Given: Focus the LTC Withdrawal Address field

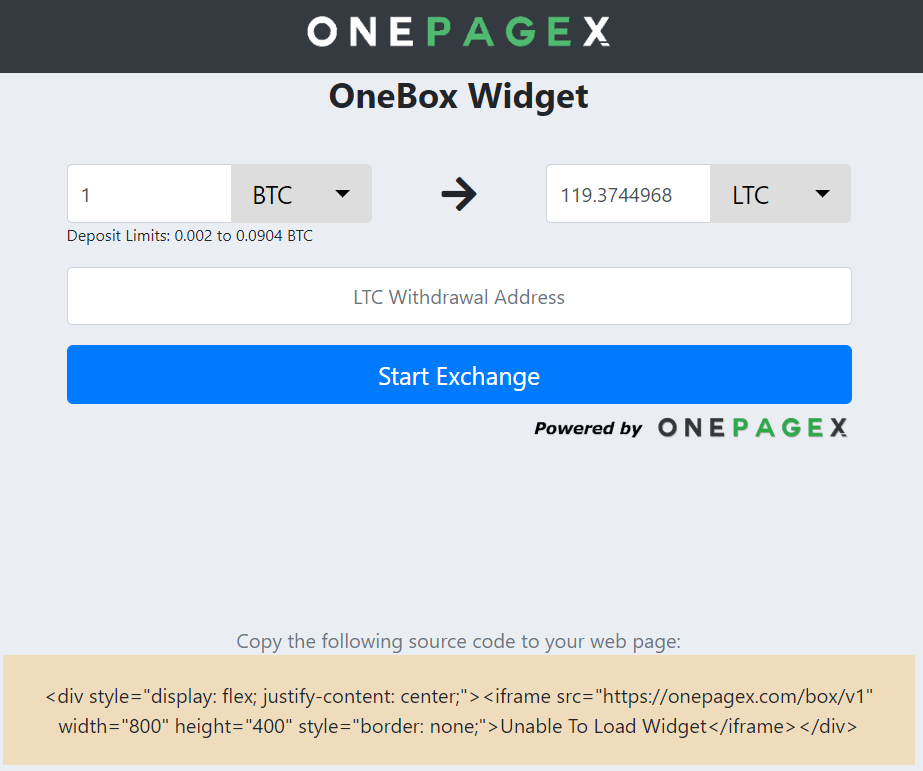Looking at the screenshot, I should (459, 296).
